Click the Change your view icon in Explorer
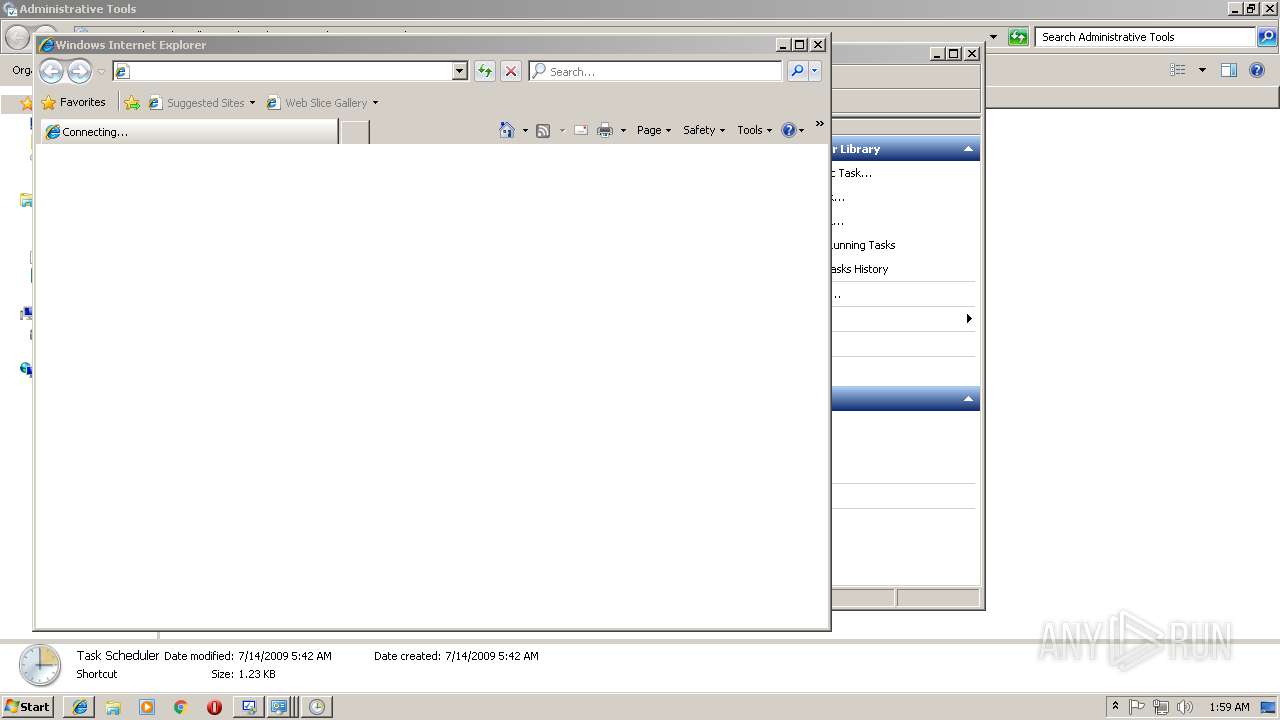Viewport: 1280px width, 720px height. (x=1178, y=70)
